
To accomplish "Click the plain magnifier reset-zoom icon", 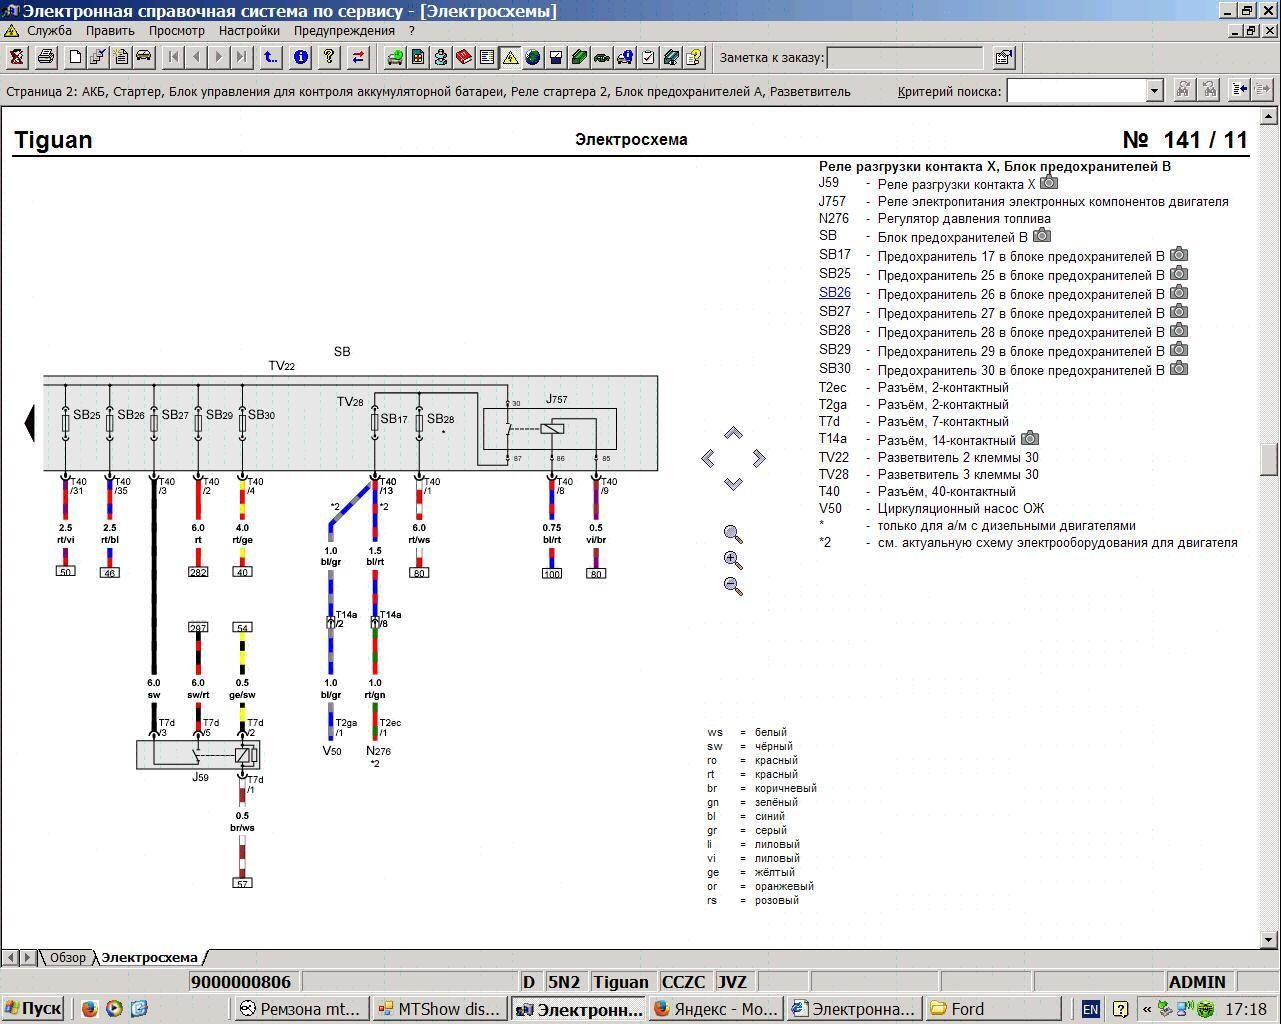I will pyautogui.click(x=733, y=535).
